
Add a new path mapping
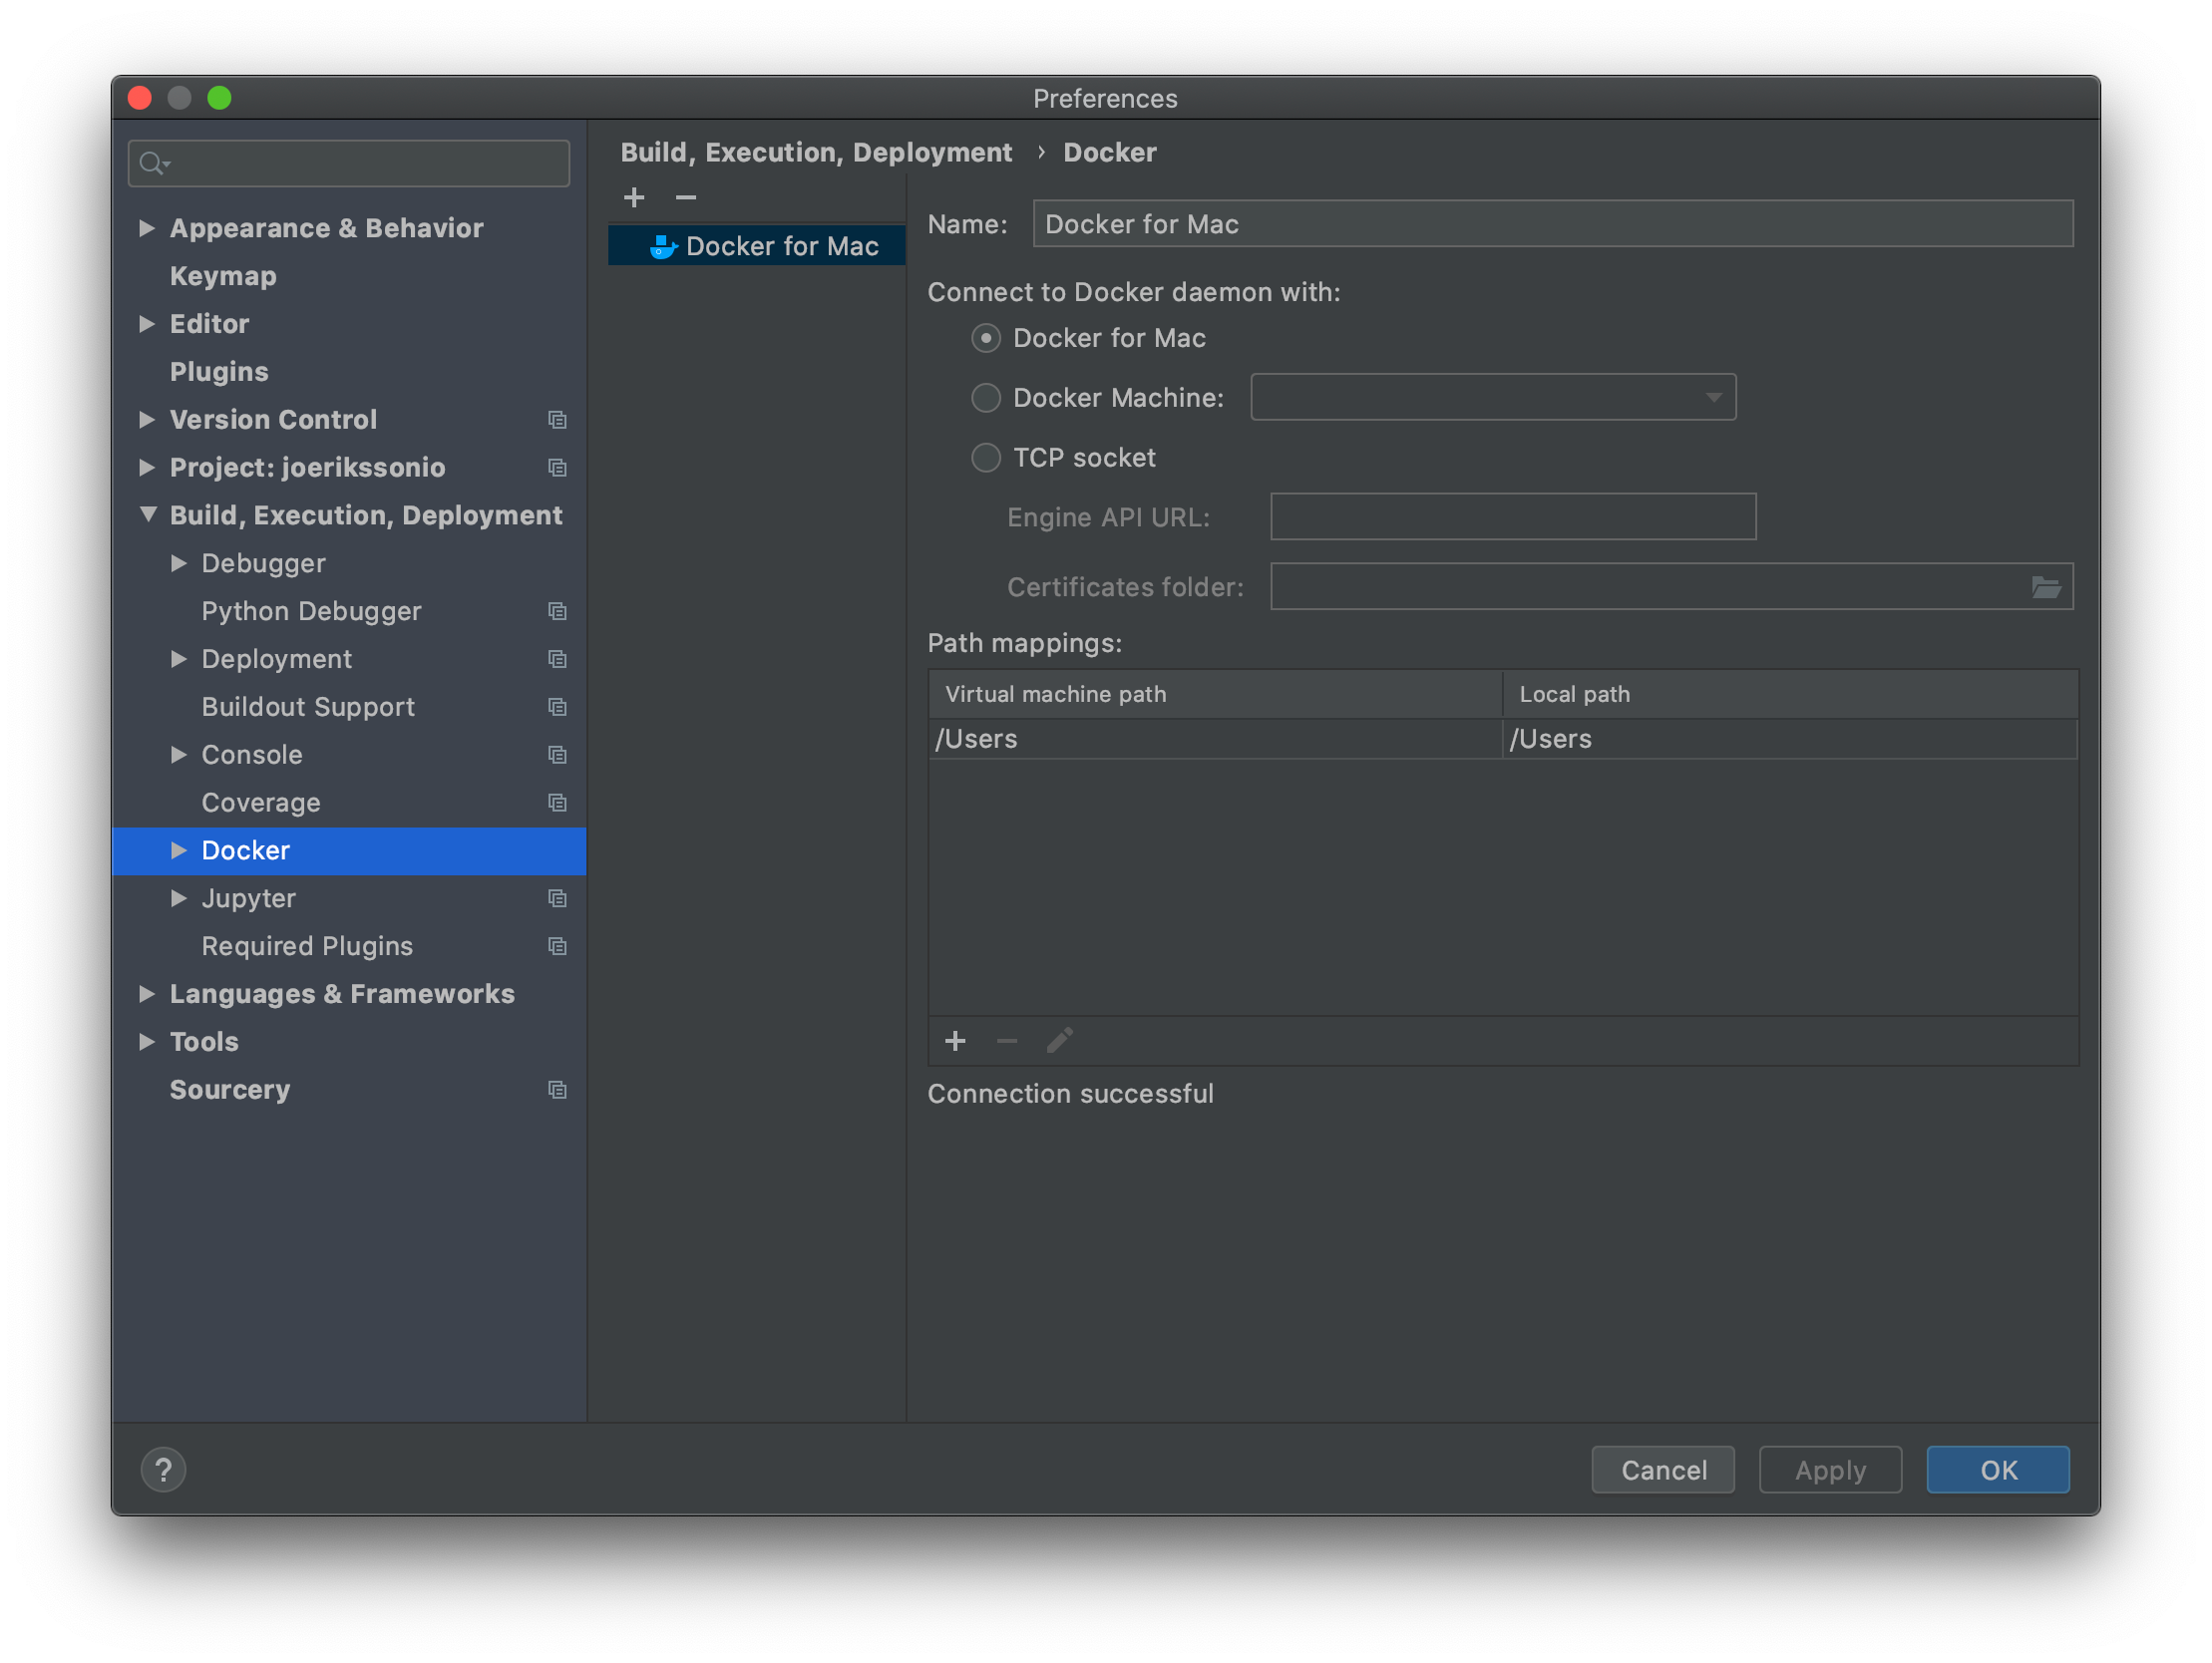(x=955, y=1041)
